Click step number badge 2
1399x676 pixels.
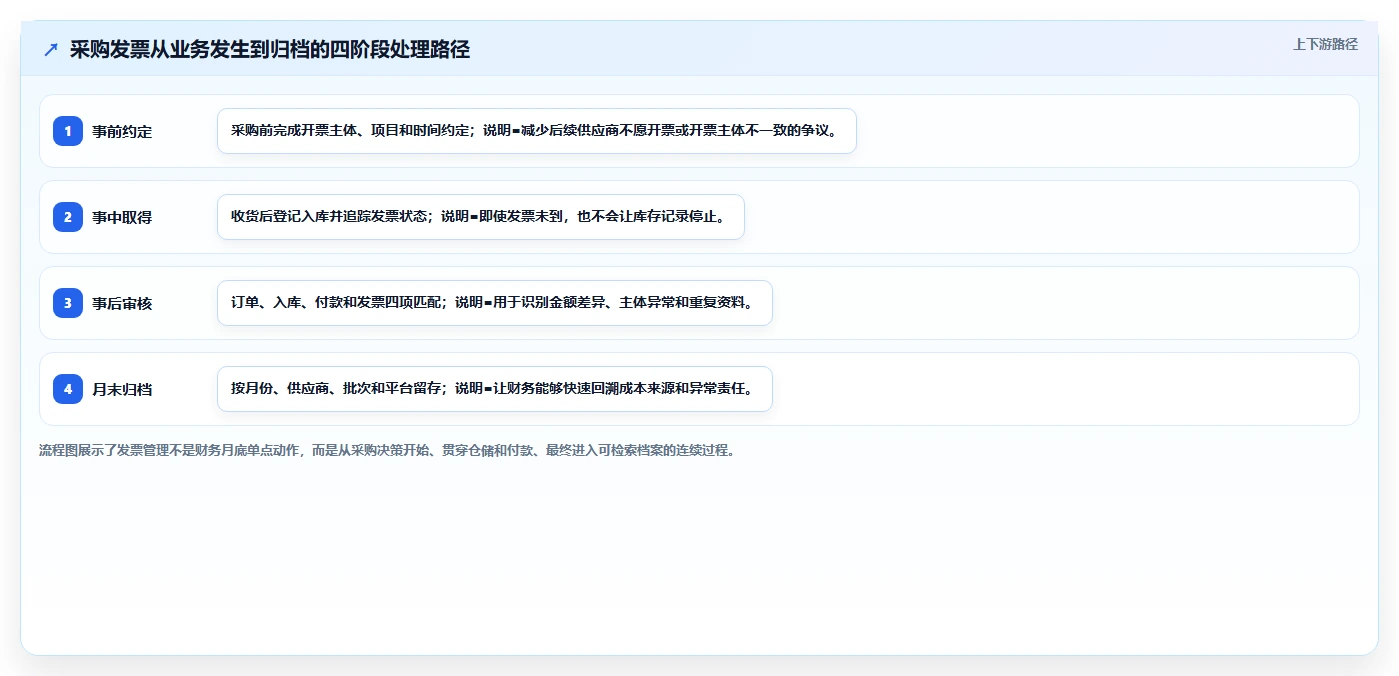coord(68,217)
